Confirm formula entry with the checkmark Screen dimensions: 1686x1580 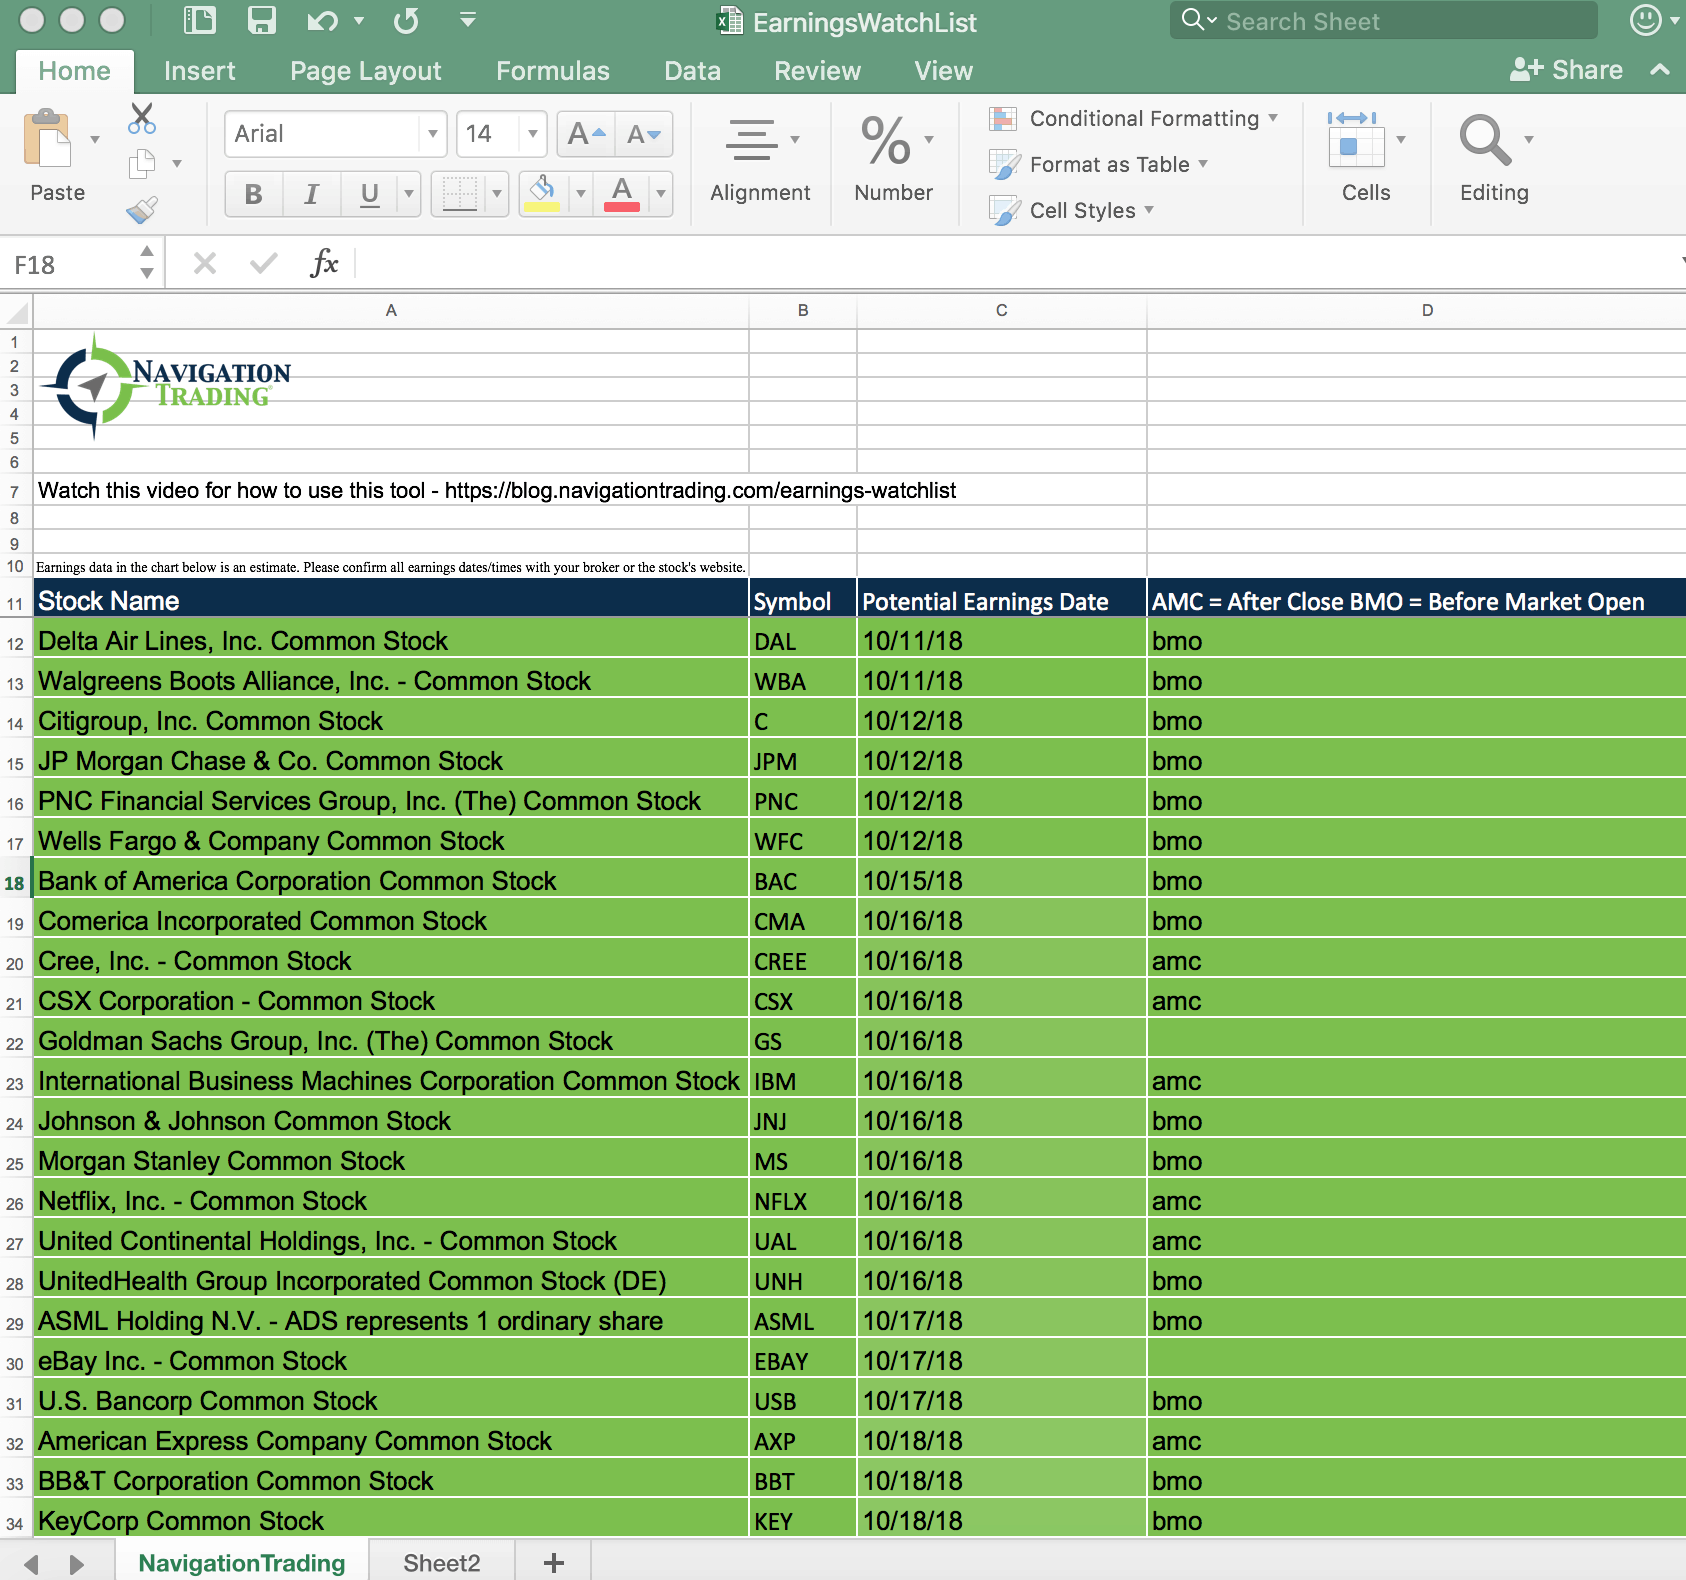pos(264,264)
